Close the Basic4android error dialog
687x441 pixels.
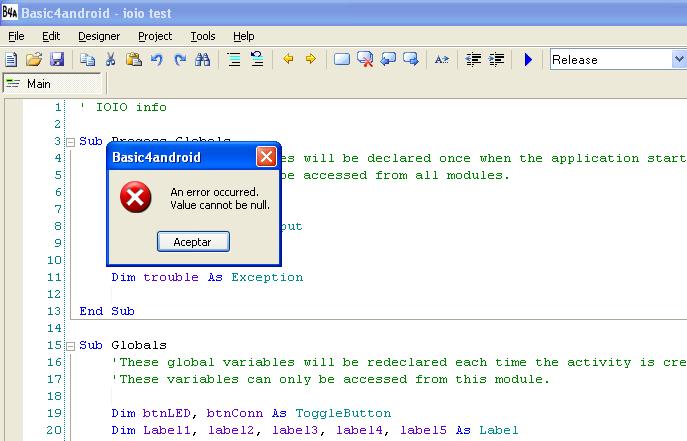click(x=266, y=157)
